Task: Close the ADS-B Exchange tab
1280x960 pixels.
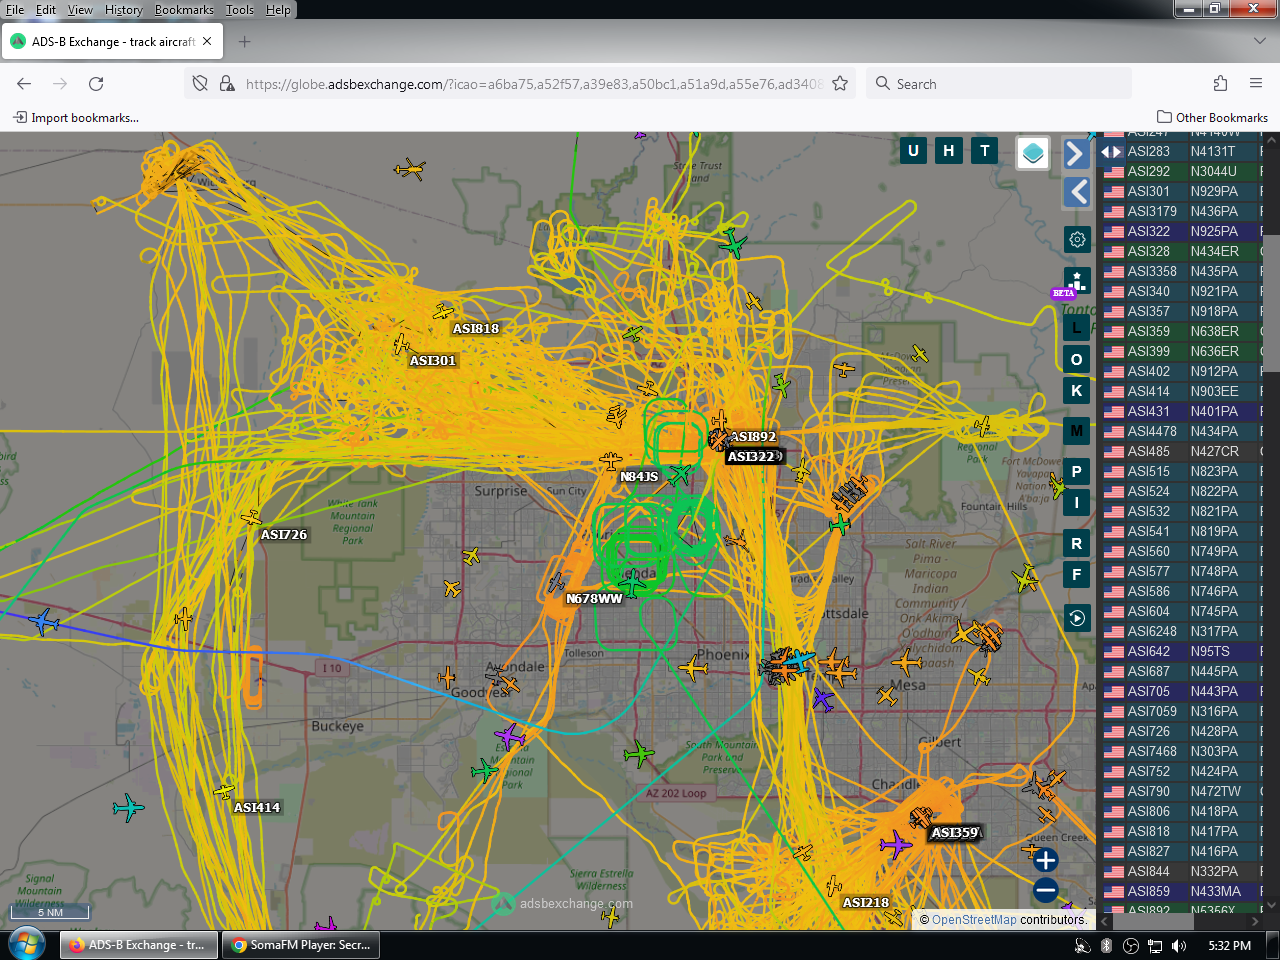Action: click(207, 42)
